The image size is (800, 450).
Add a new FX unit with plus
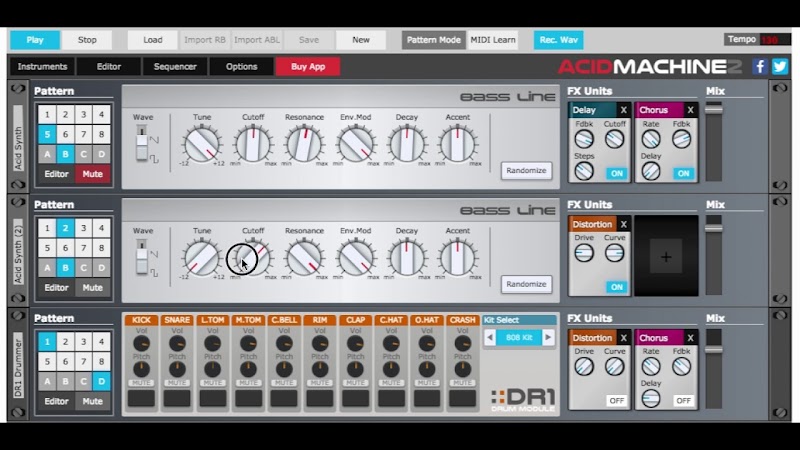pos(666,257)
